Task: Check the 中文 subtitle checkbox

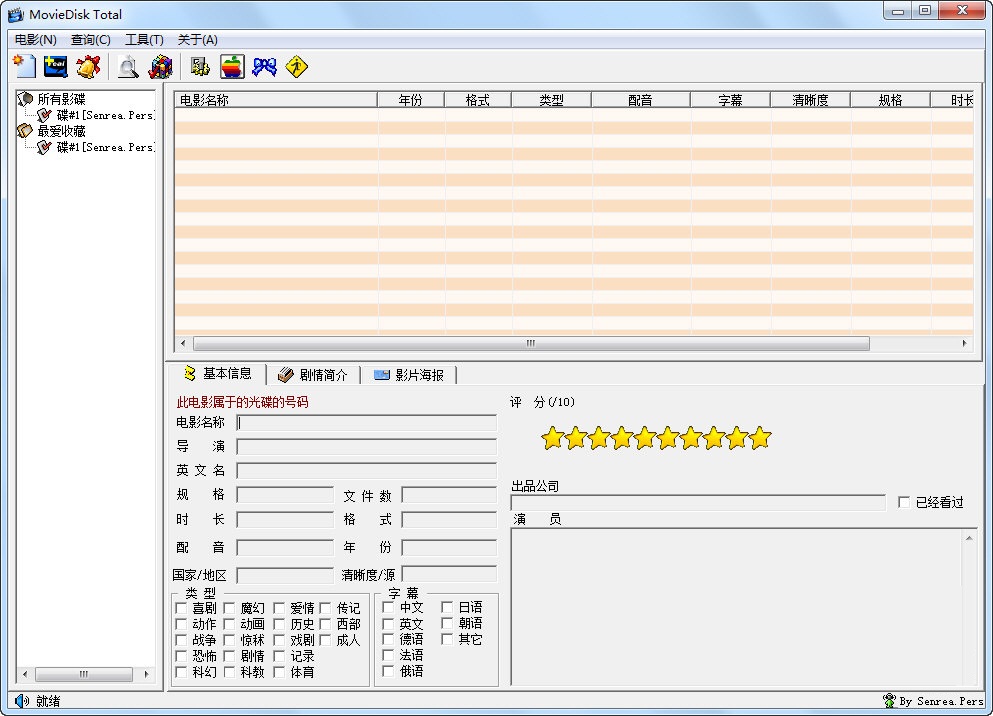Action: point(388,607)
